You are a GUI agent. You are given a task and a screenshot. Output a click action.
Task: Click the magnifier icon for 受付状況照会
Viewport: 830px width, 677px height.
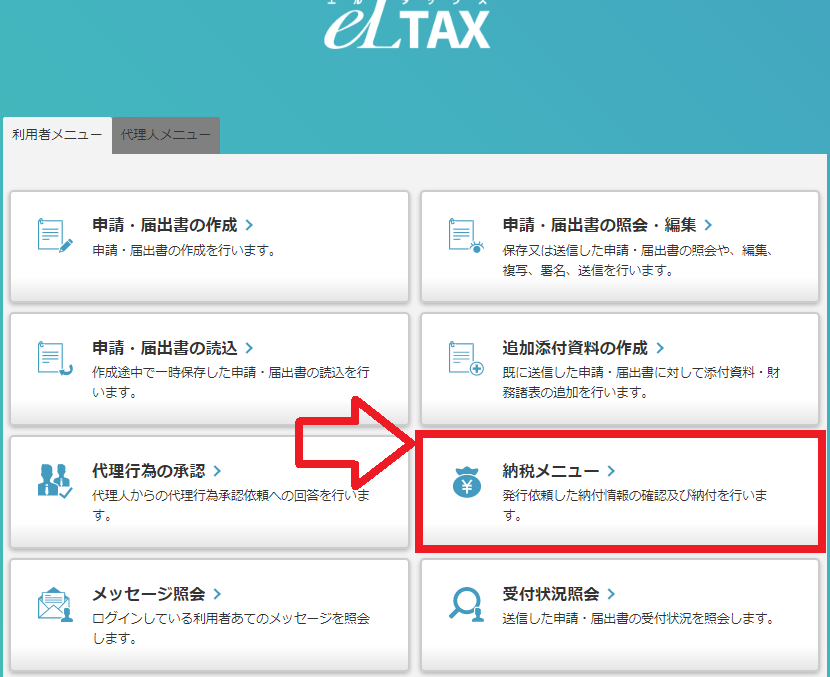(x=466, y=604)
